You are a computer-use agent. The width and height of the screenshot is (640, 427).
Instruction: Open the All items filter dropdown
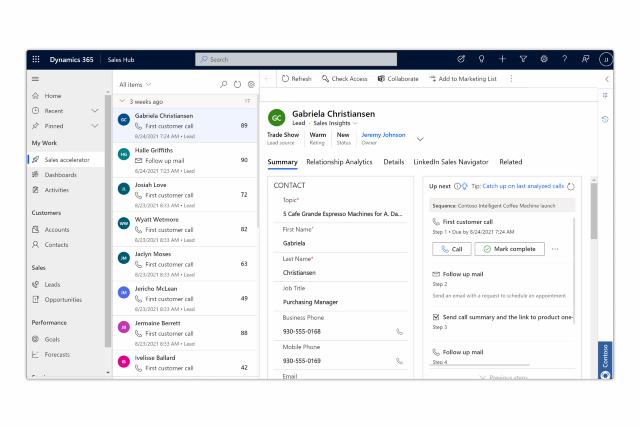click(140, 84)
